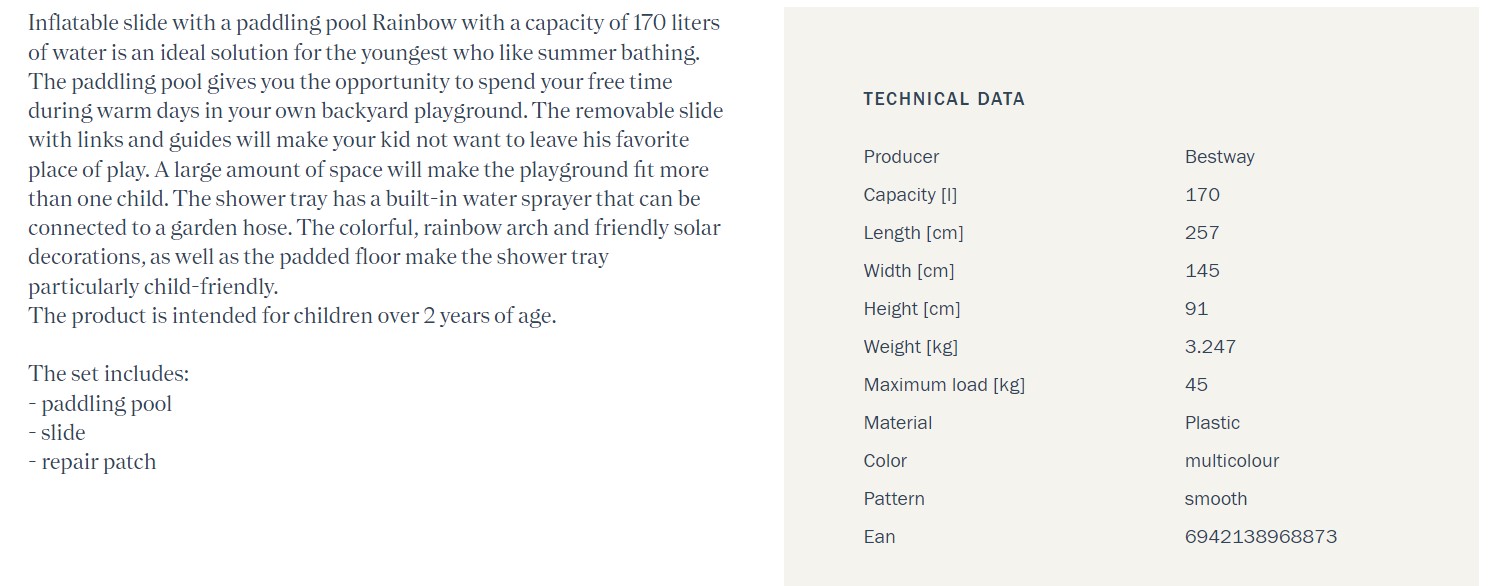This screenshot has width=1491, height=586.
Task: Click the Length [cm] label
Action: [x=913, y=233]
